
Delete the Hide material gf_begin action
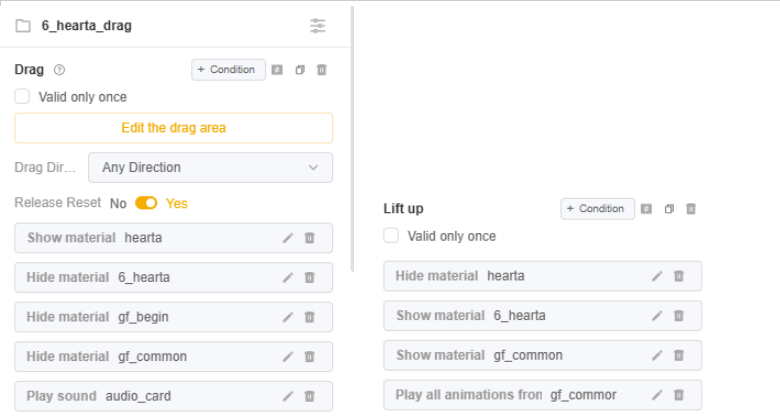(x=309, y=317)
